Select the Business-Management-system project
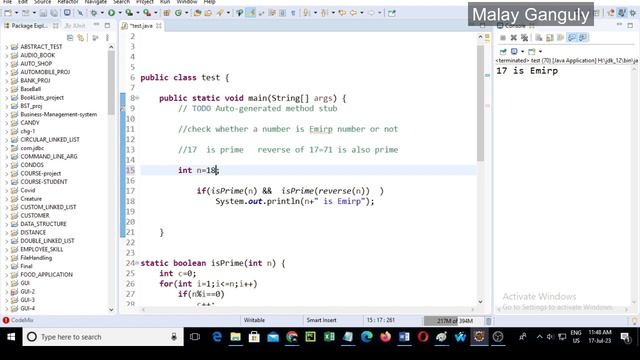Image resolution: width=640 pixels, height=360 pixels. 59,114
